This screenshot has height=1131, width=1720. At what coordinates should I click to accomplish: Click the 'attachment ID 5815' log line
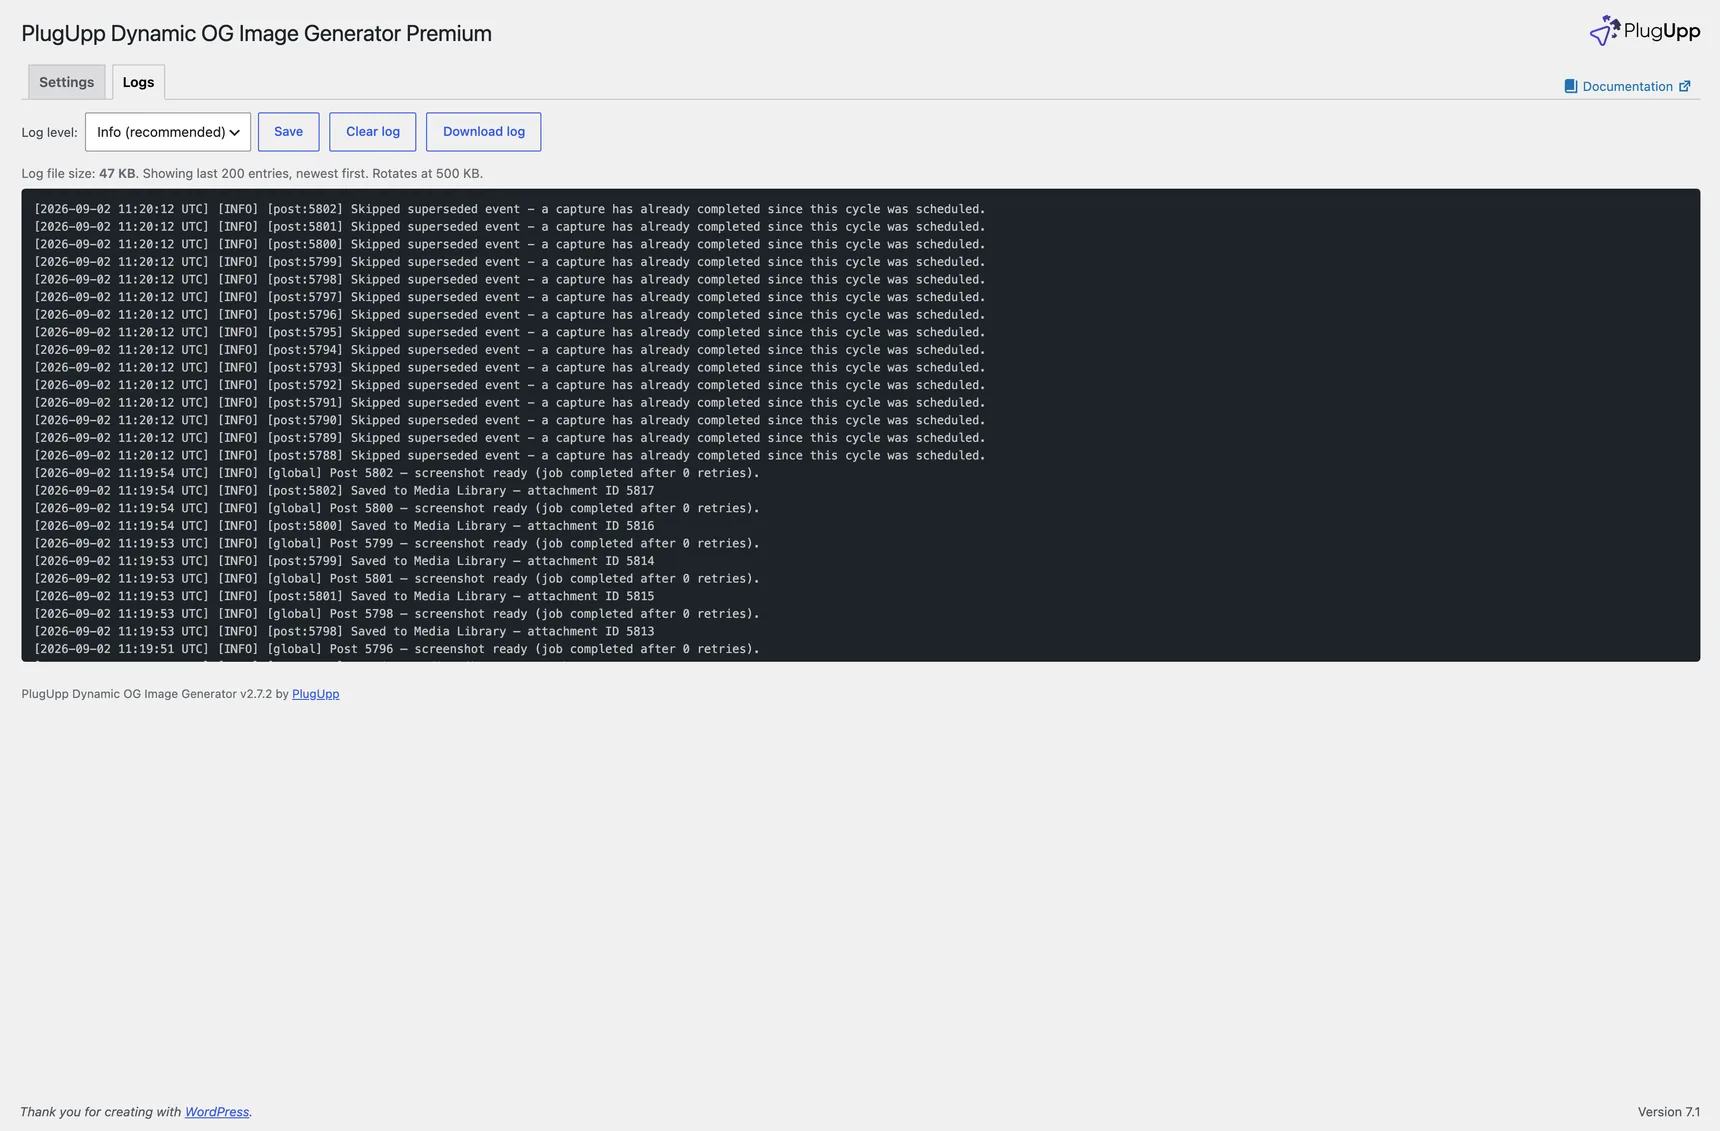pyautogui.click(x=344, y=596)
